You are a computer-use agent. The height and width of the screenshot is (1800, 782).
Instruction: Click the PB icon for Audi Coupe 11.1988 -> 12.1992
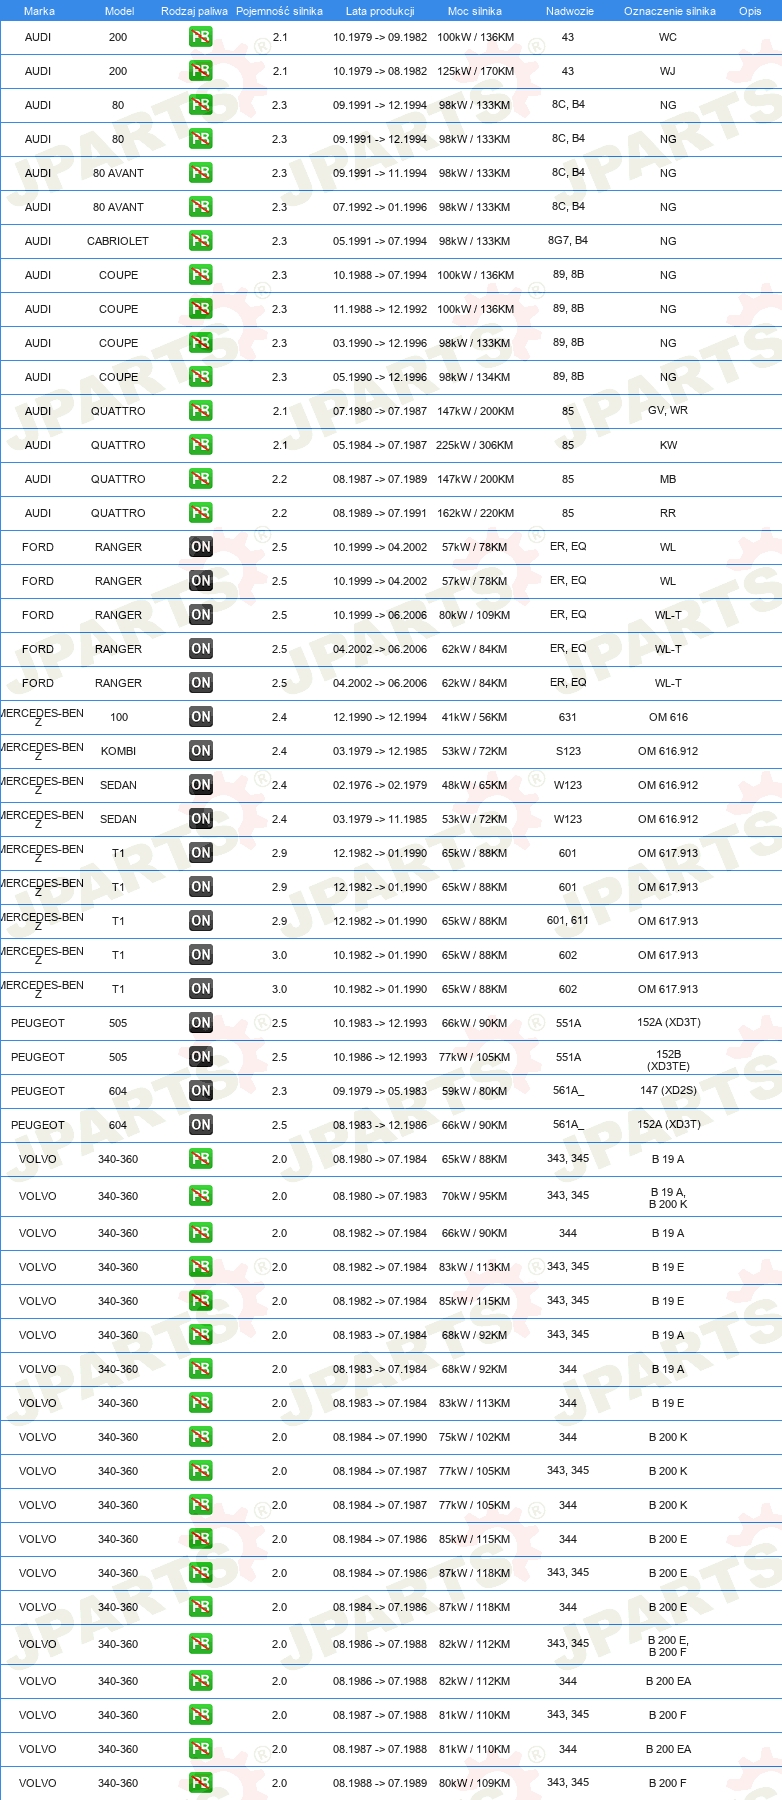click(x=201, y=309)
